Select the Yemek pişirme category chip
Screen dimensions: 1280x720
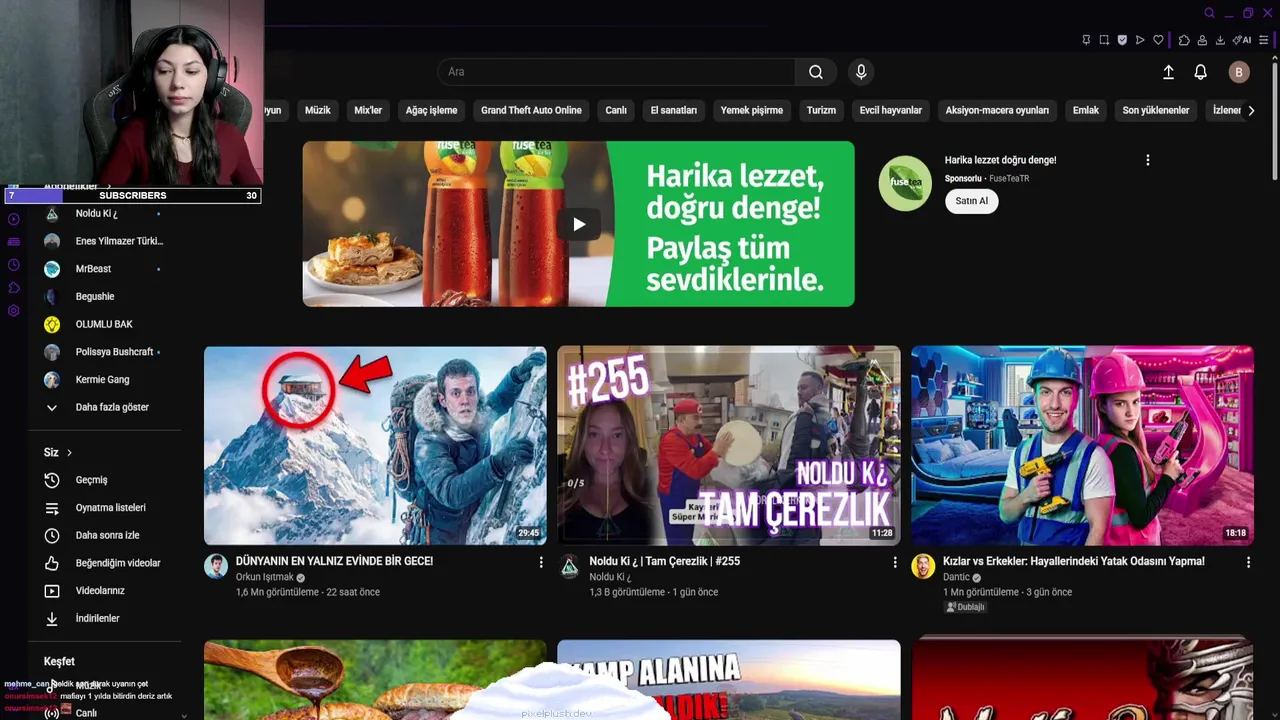coord(752,110)
